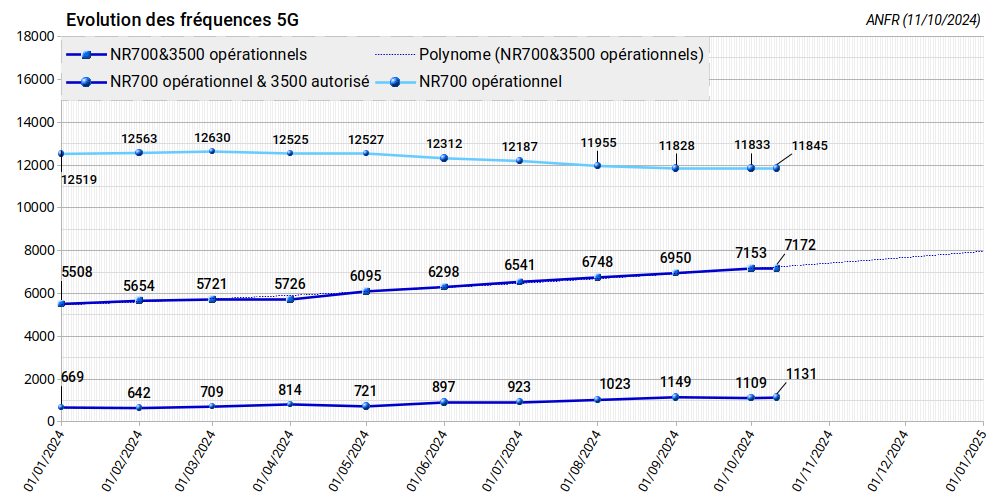The image size is (1007, 496).
Task: Select the data point marker below value 11955
Action: (x=598, y=166)
